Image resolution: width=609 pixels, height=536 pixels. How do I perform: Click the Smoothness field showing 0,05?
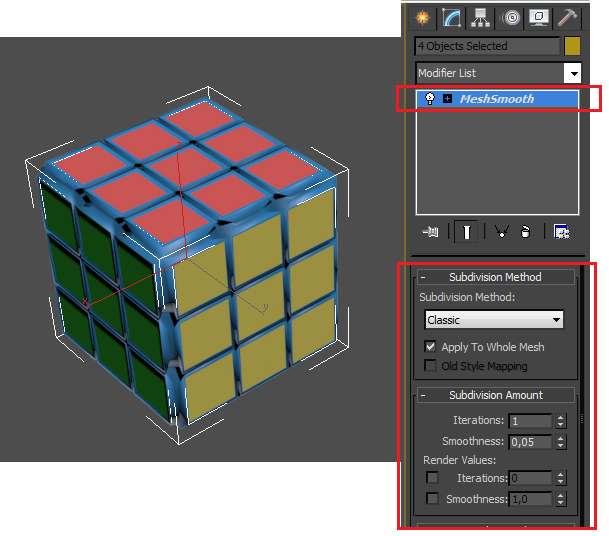[530, 442]
